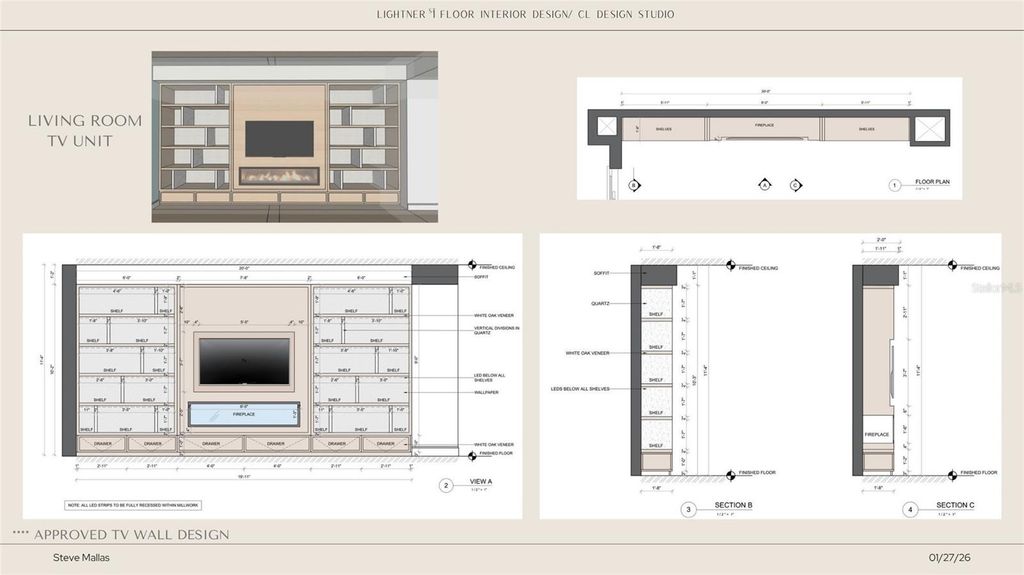Click the QUARTZ label in Section B
The height and width of the screenshot is (575, 1024).
tap(600, 303)
